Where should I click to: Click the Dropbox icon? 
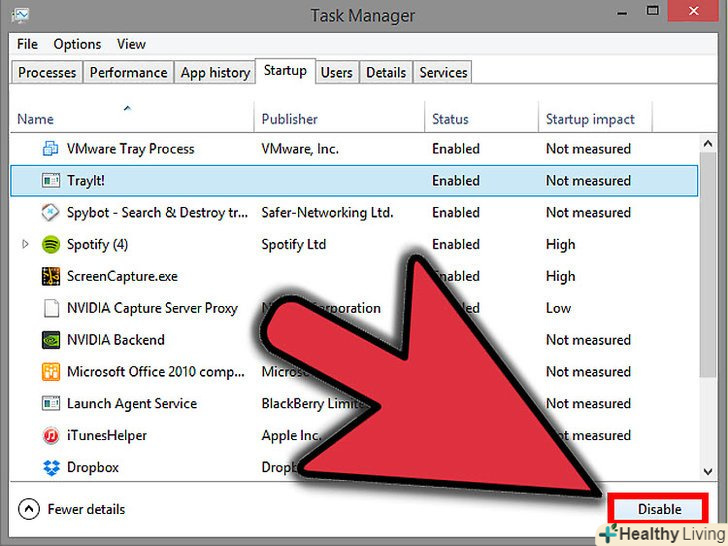pyautogui.click(x=51, y=468)
